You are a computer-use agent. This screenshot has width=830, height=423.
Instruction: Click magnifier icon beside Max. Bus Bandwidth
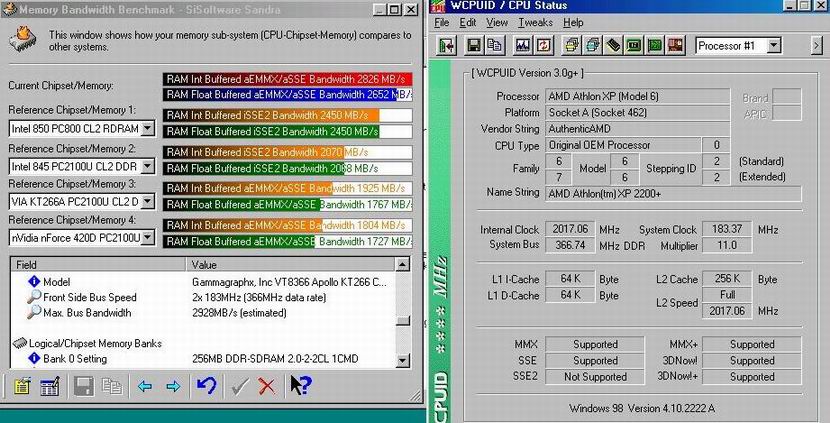coord(34,312)
